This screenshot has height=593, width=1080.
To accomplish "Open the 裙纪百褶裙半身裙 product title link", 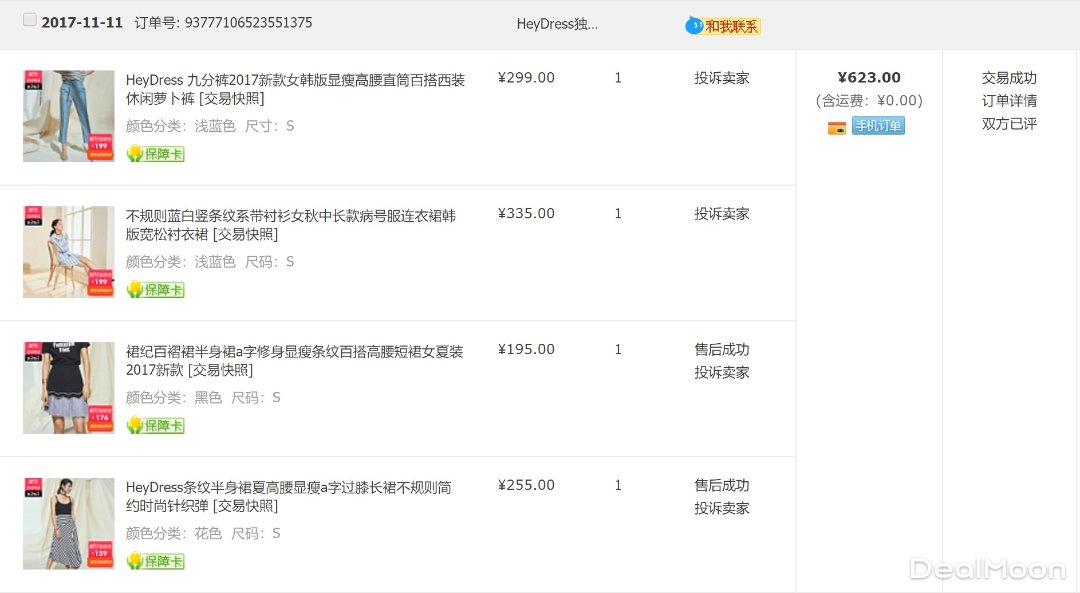I will (294, 352).
